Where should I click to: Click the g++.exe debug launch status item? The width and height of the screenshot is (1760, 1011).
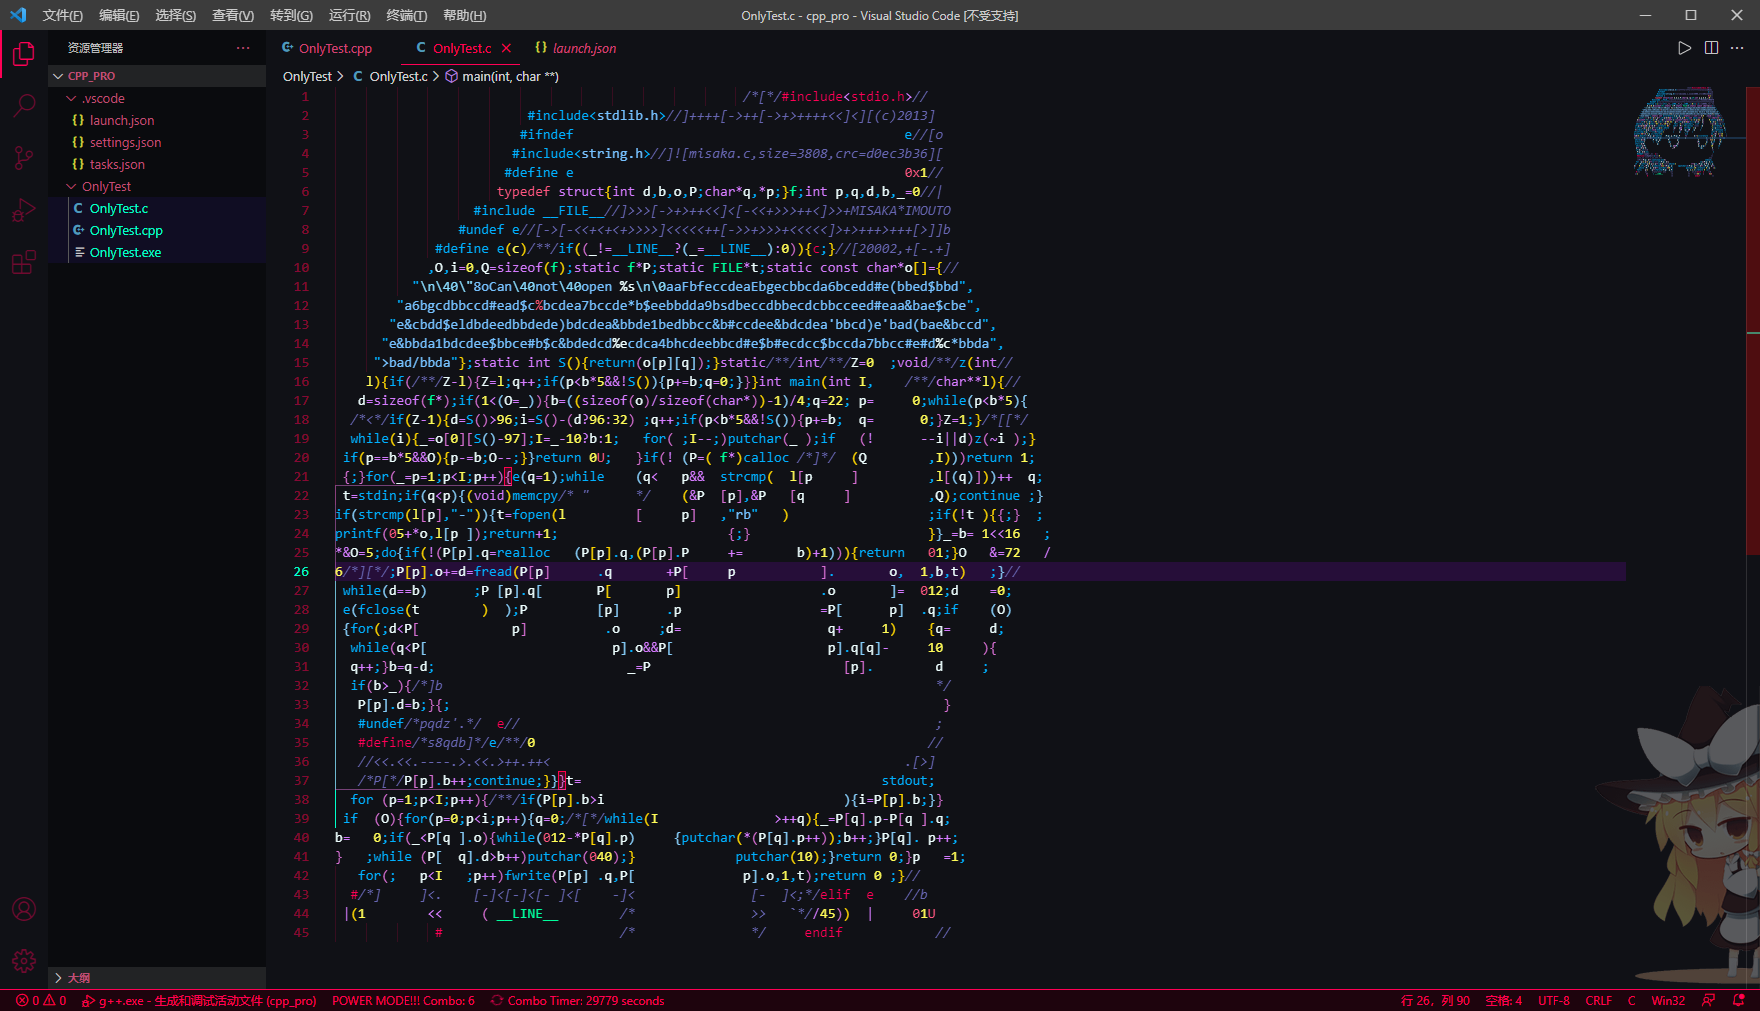199,1000
